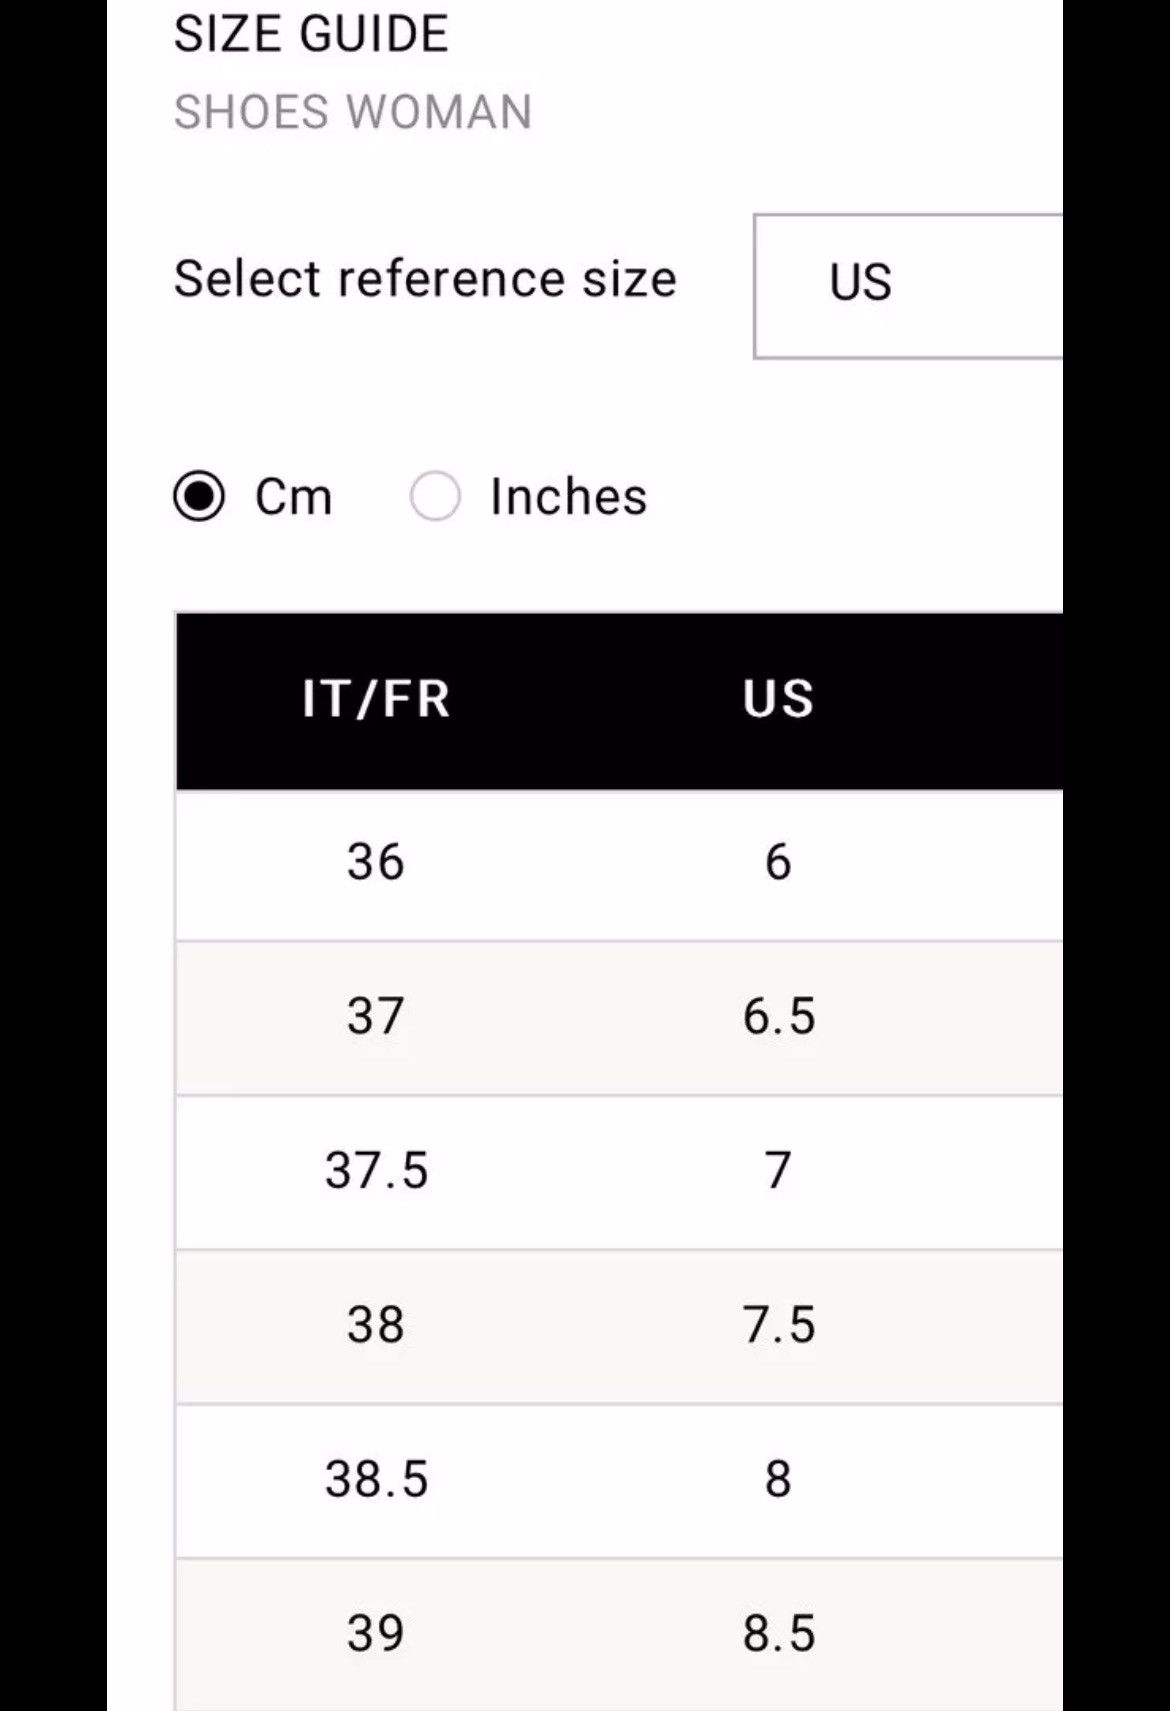Select the Cm radio button
The width and height of the screenshot is (1170, 1711).
[199, 496]
